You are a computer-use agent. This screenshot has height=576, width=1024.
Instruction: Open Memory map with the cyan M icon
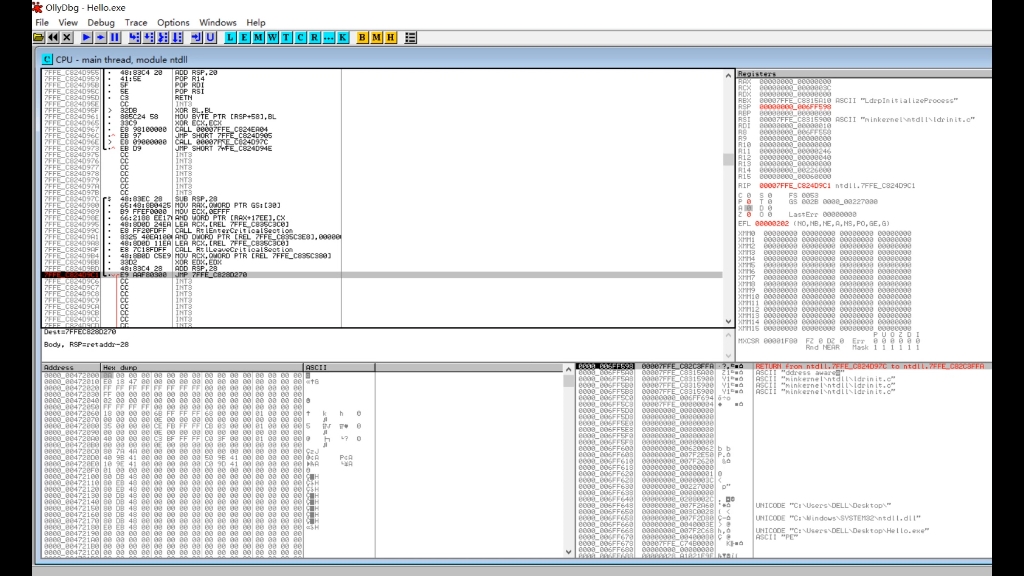coord(259,38)
